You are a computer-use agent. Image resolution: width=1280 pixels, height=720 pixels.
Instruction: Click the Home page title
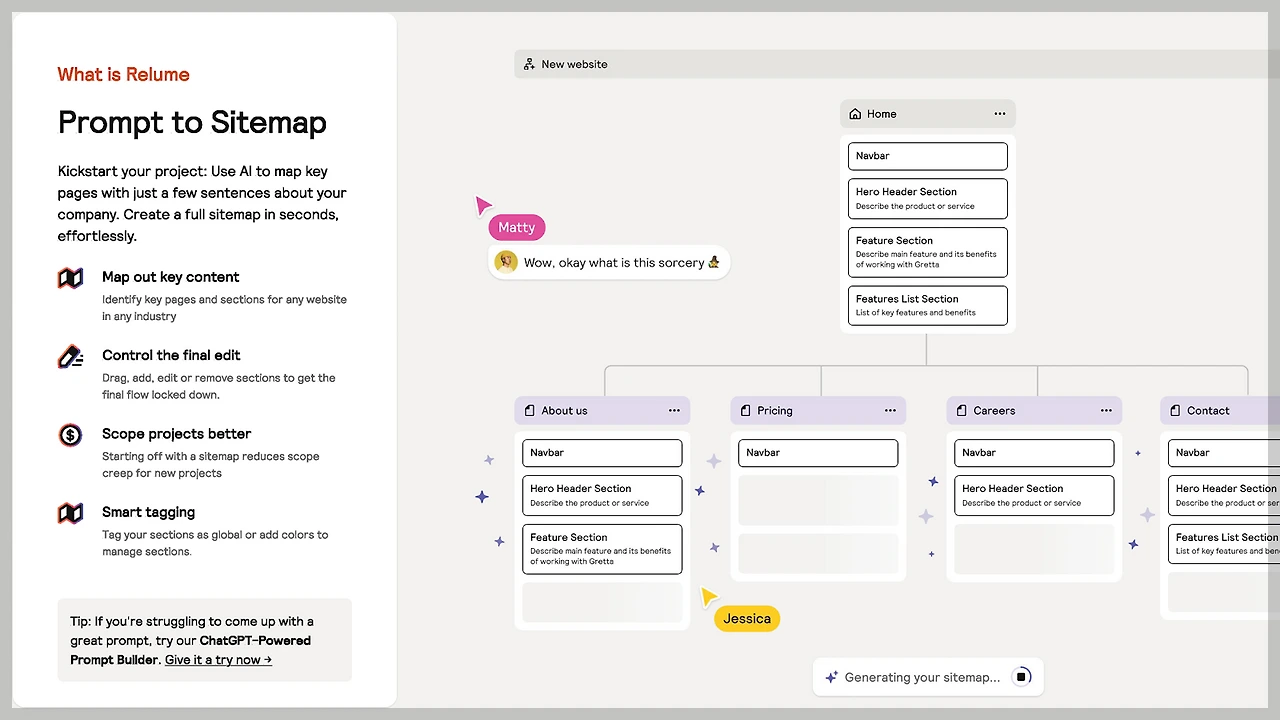coord(882,114)
